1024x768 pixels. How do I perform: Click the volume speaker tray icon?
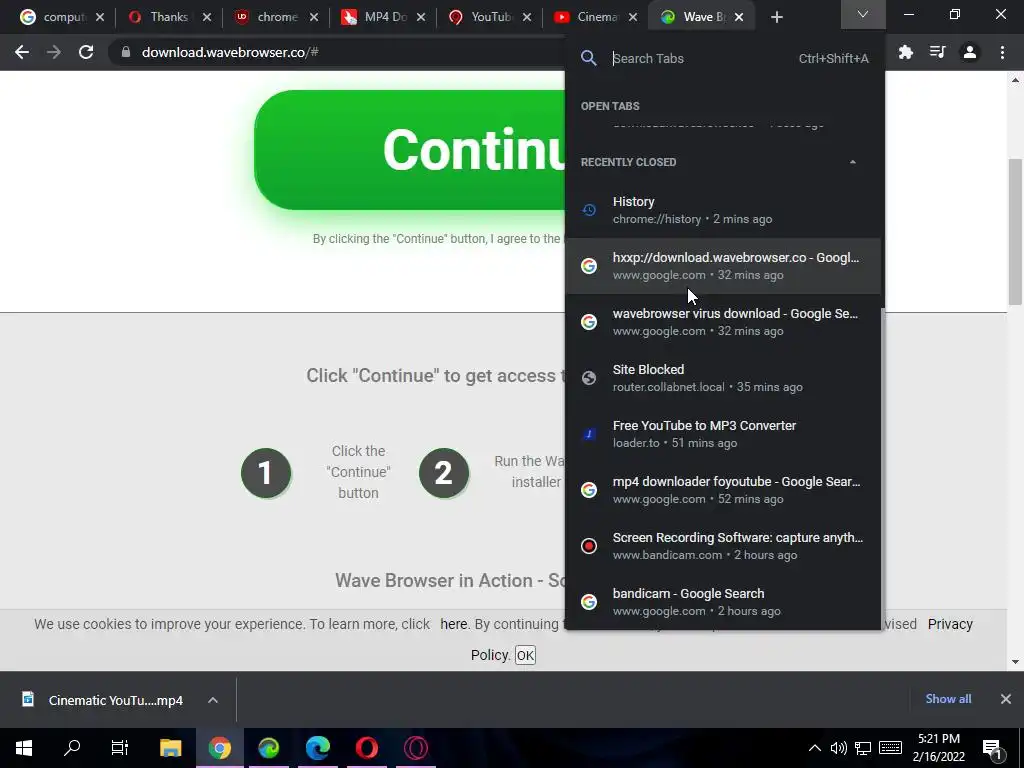tap(839, 748)
